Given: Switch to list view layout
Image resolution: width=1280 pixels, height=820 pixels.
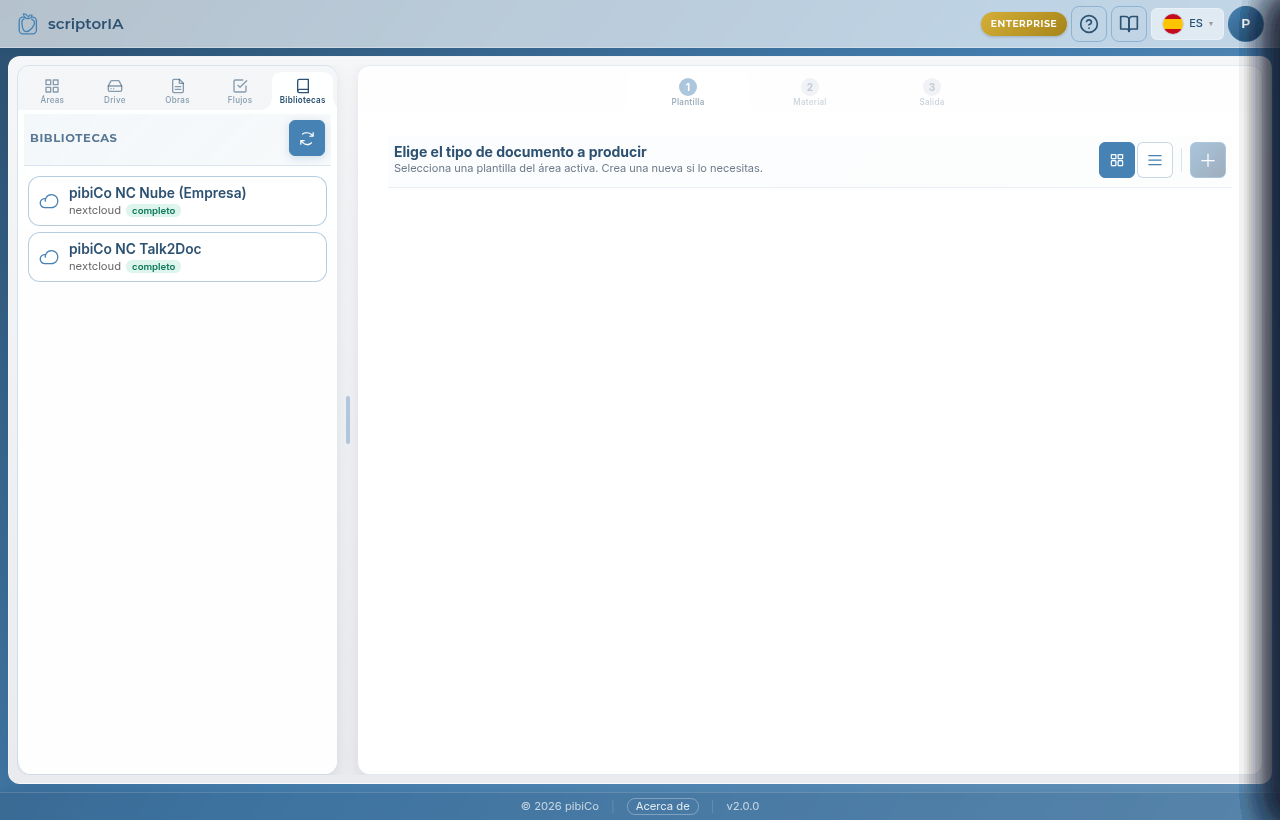Looking at the screenshot, I should 1155,160.
